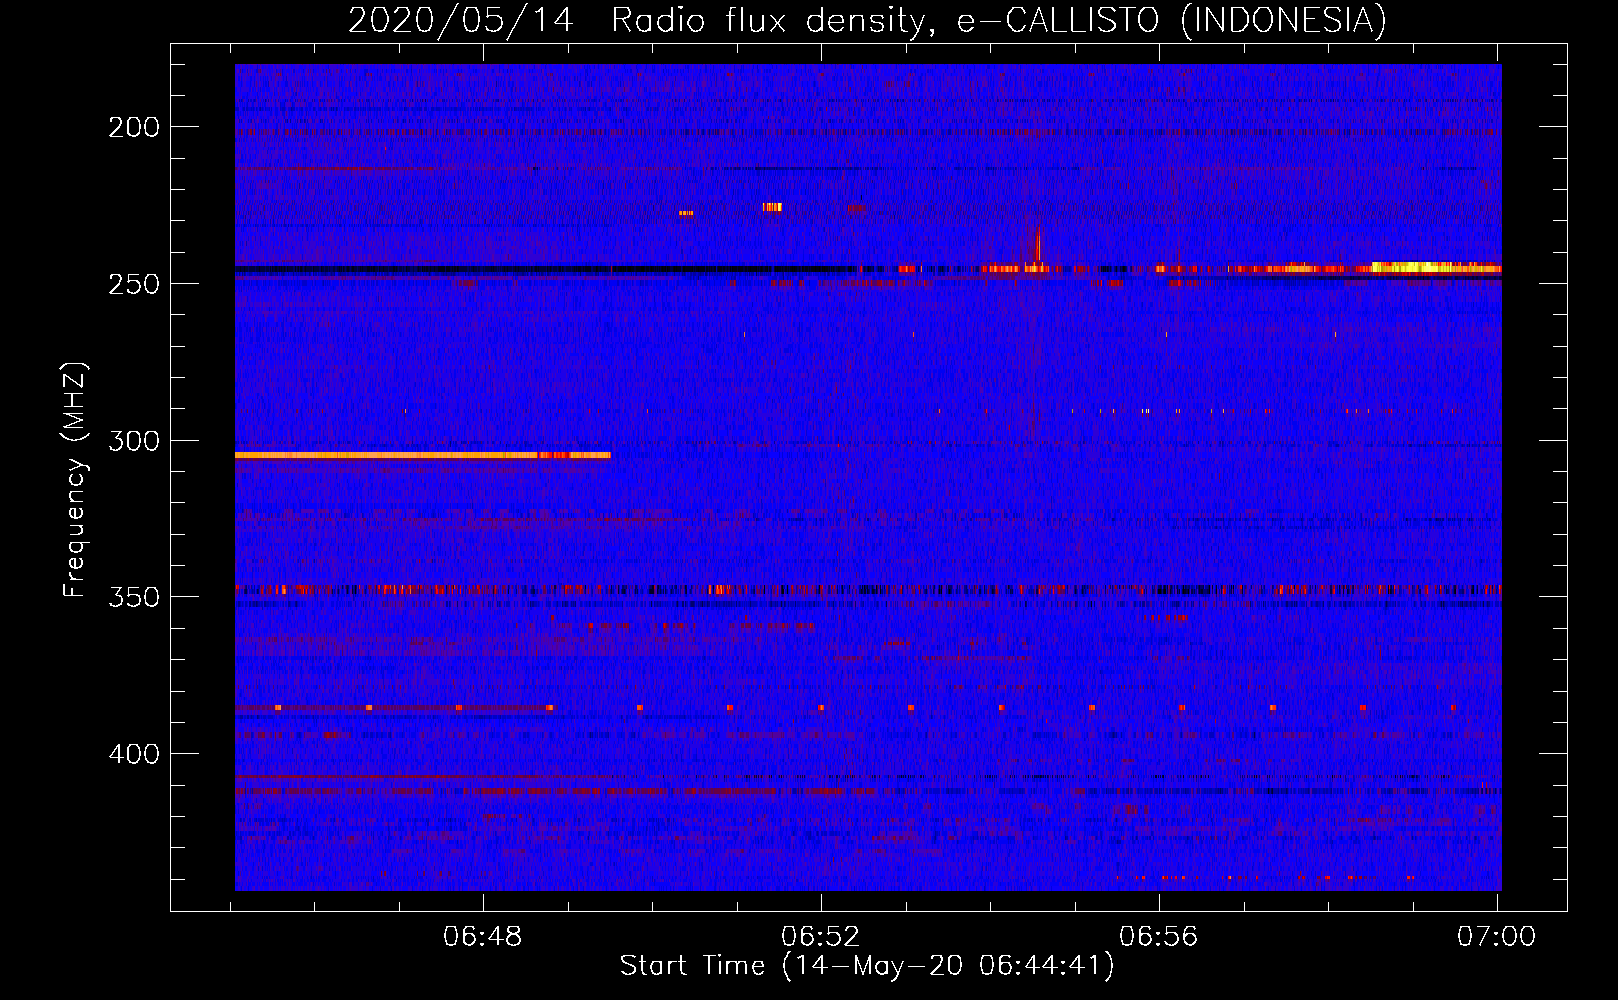
Task: Click the orange horizontal band near 305 MHz
Action: 422,455
